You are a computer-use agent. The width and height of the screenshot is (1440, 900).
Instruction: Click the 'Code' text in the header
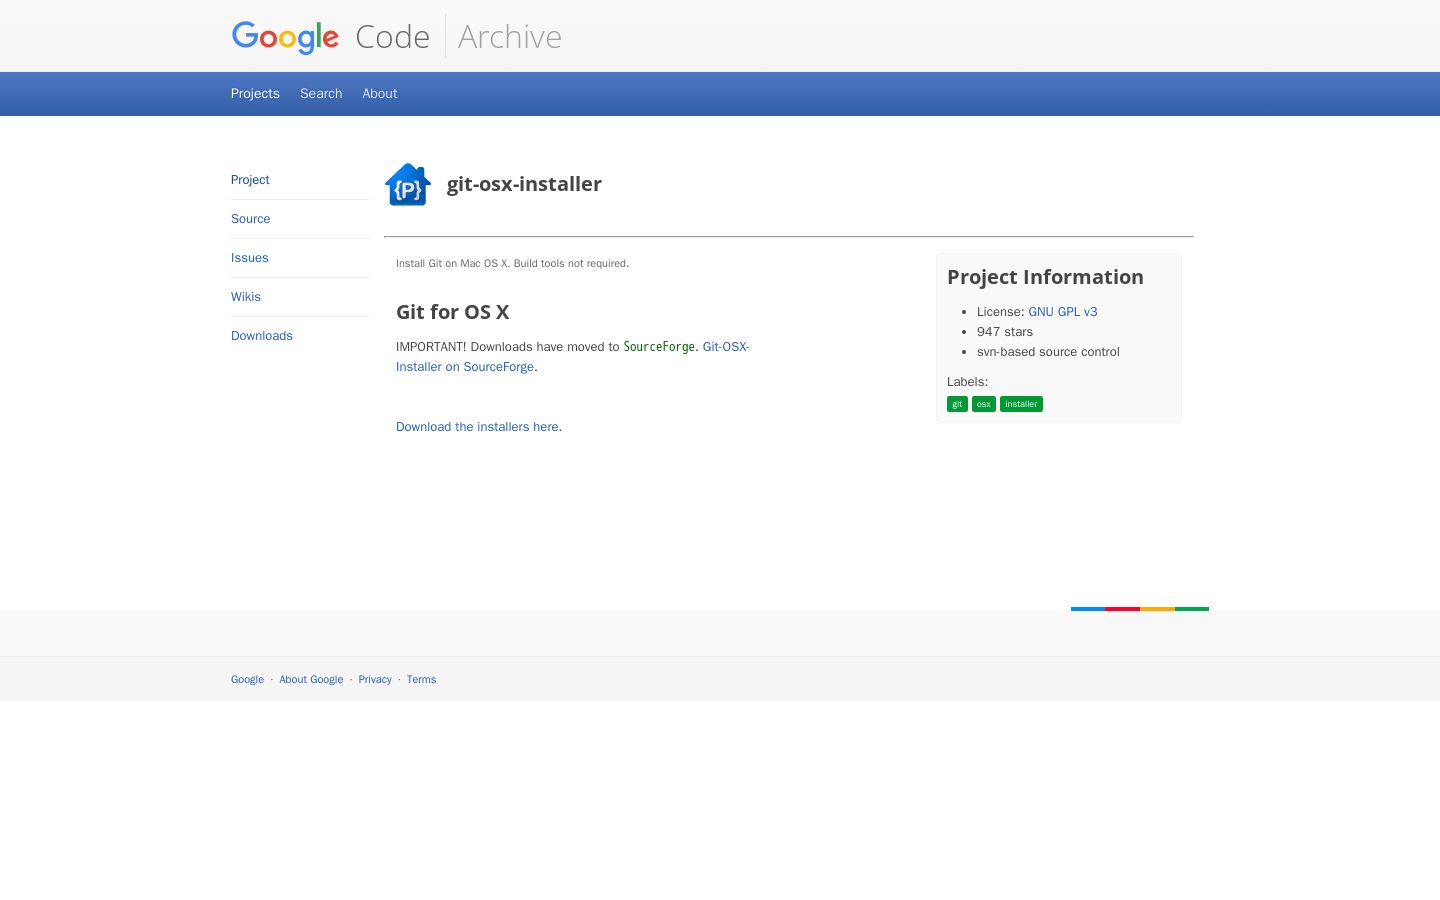click(x=392, y=37)
